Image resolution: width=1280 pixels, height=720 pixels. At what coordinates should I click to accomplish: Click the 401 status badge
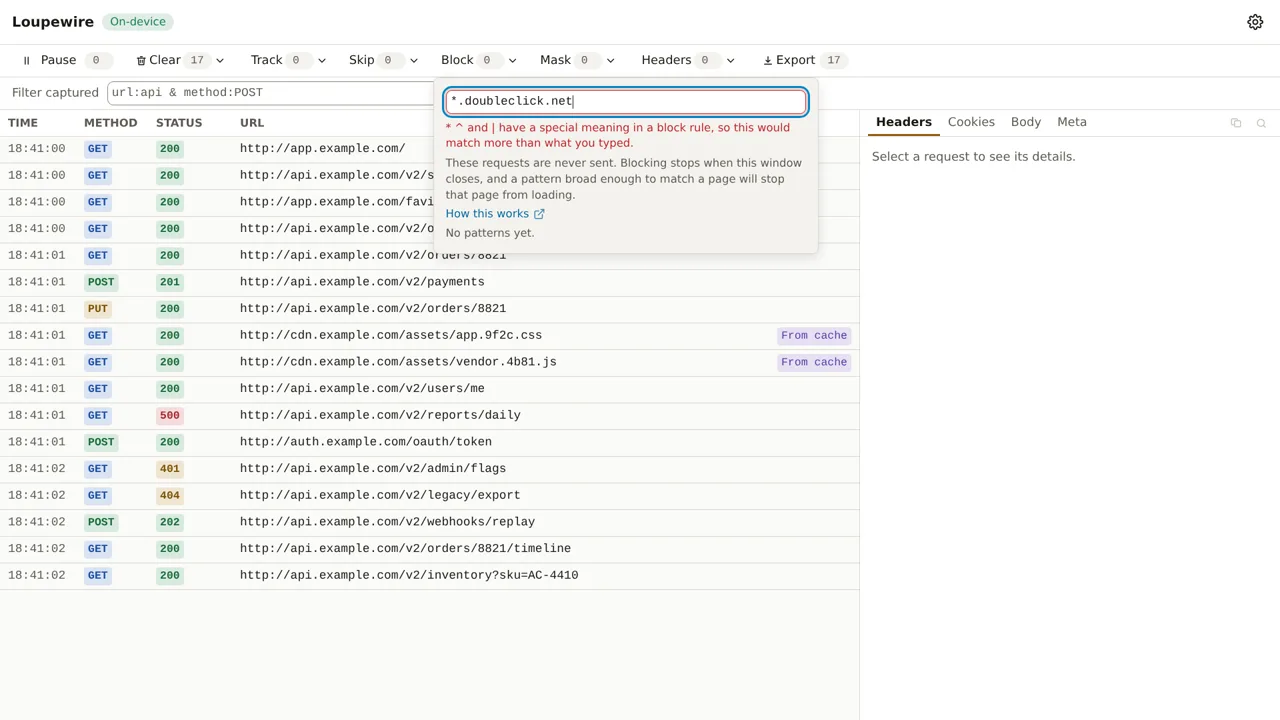[170, 468]
